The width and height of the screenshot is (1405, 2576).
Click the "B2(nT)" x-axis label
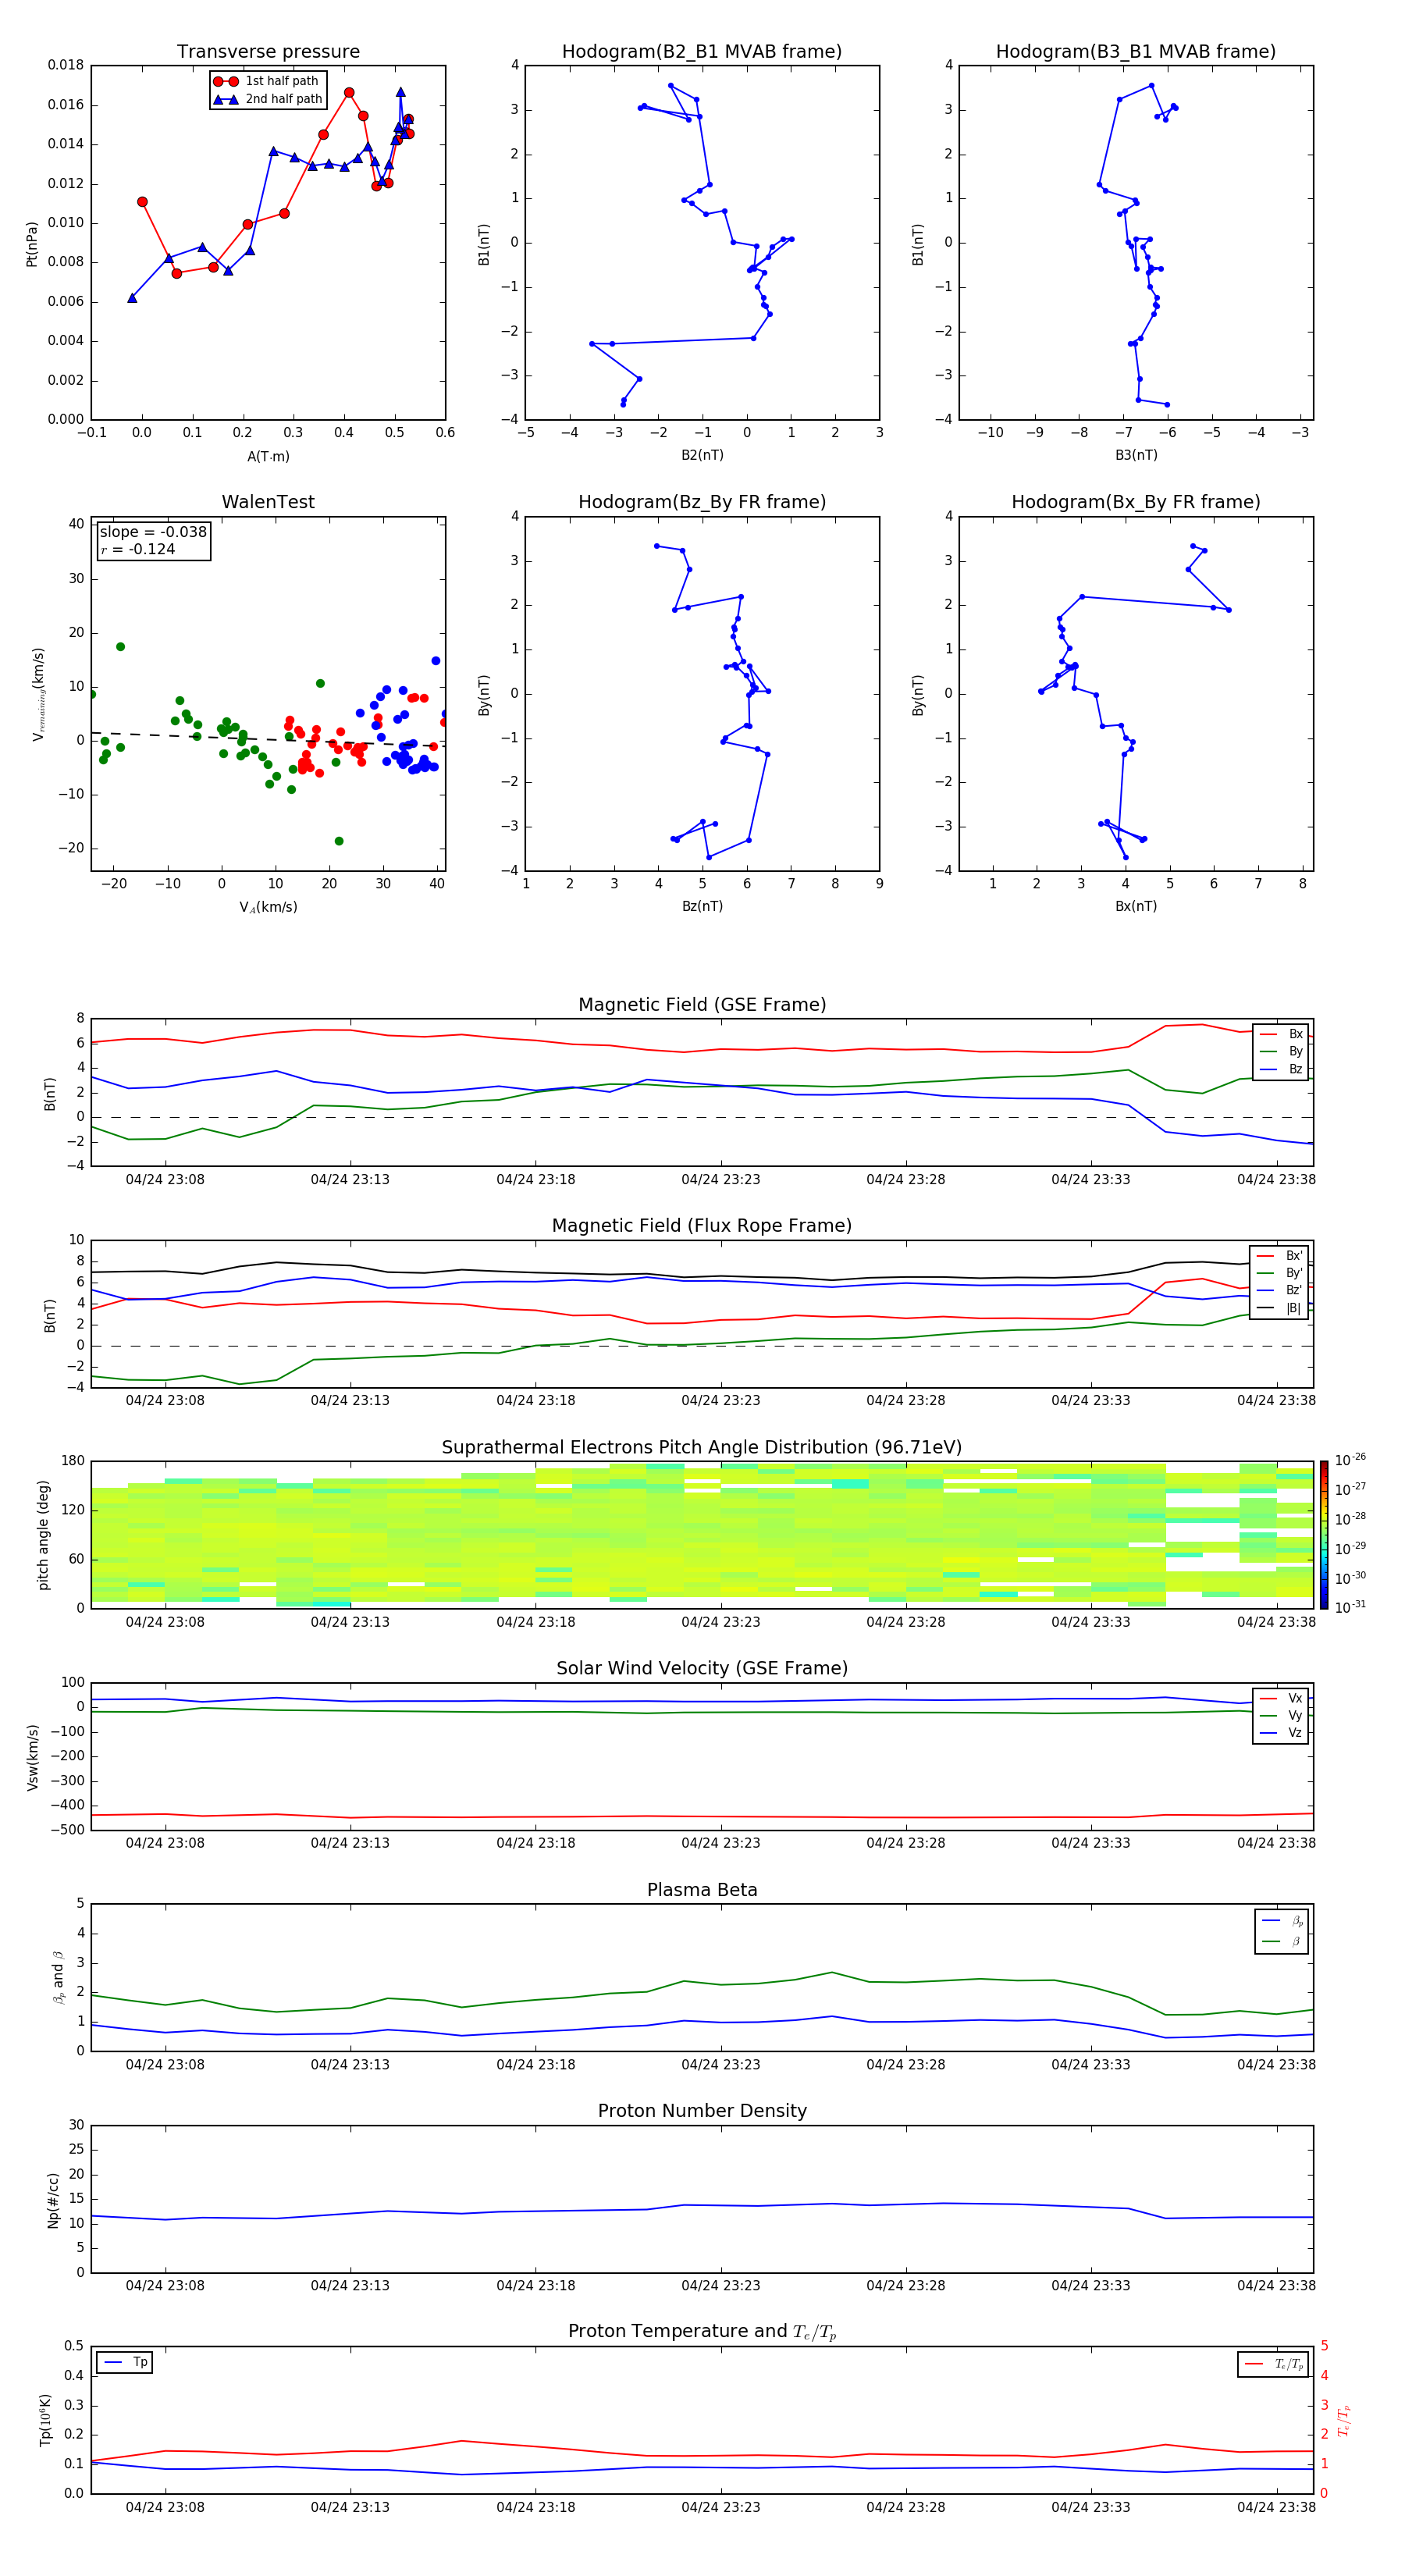pos(702,455)
